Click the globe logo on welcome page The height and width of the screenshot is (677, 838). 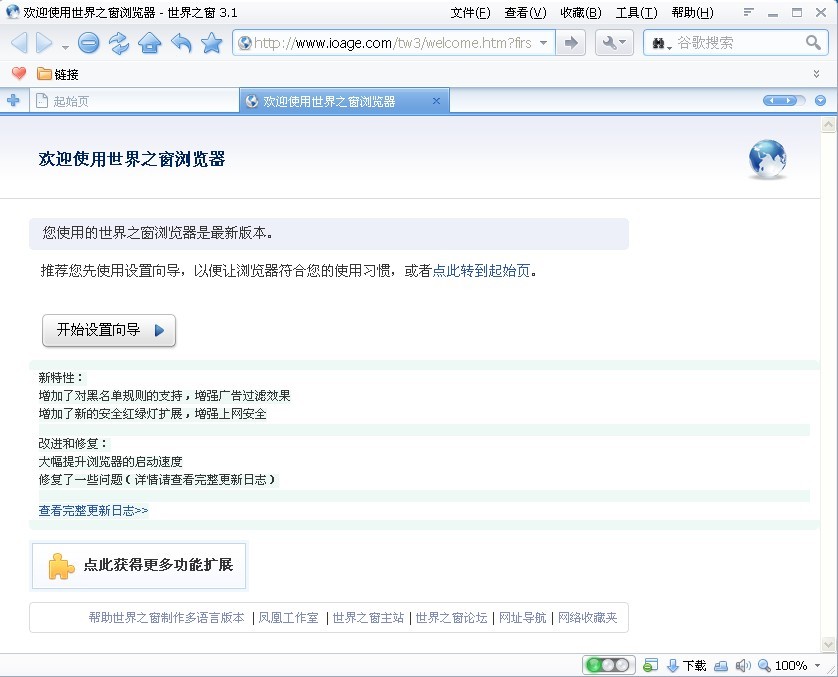(x=767, y=159)
